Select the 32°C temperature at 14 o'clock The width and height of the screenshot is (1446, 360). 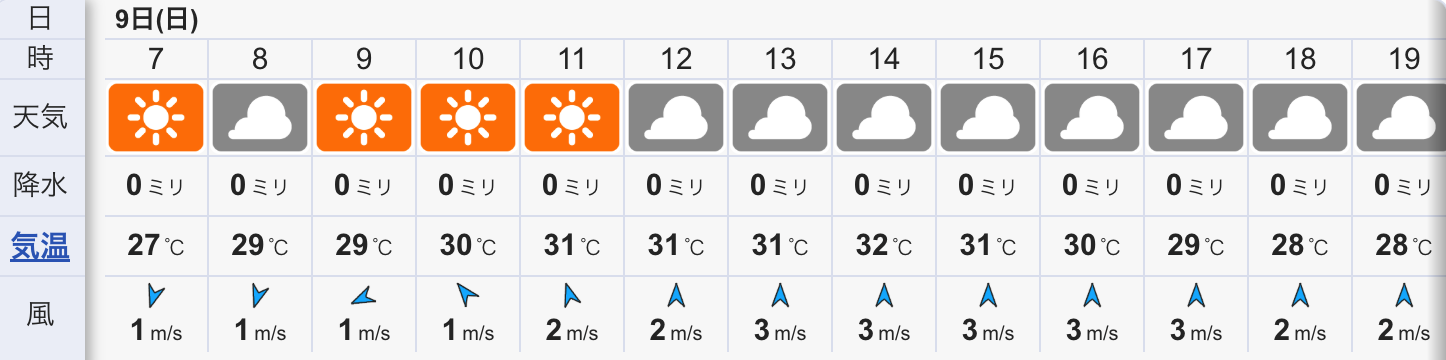point(884,245)
